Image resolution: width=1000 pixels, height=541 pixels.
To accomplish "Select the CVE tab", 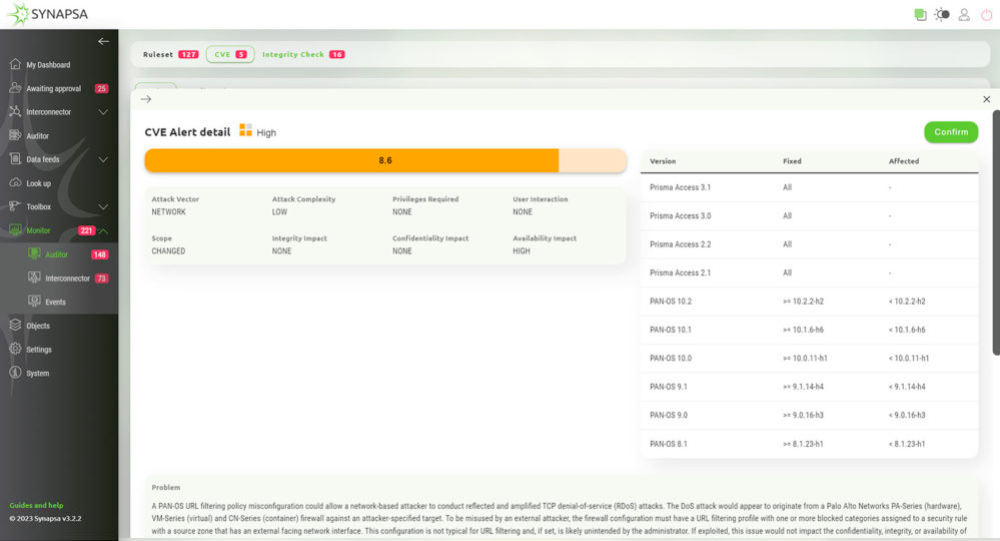I will 230,54.
